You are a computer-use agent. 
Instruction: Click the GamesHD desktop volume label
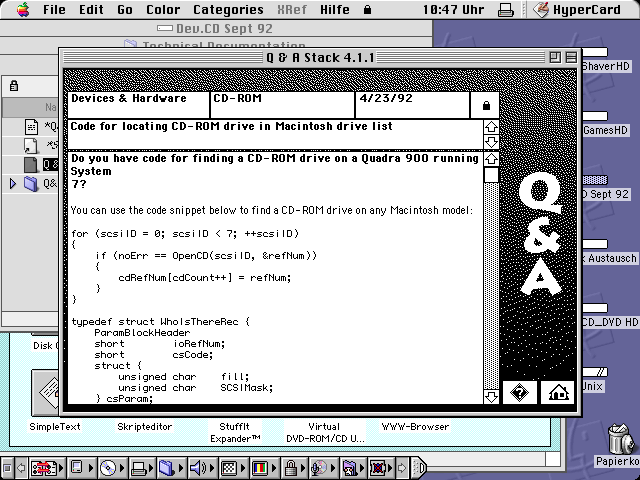(605, 131)
